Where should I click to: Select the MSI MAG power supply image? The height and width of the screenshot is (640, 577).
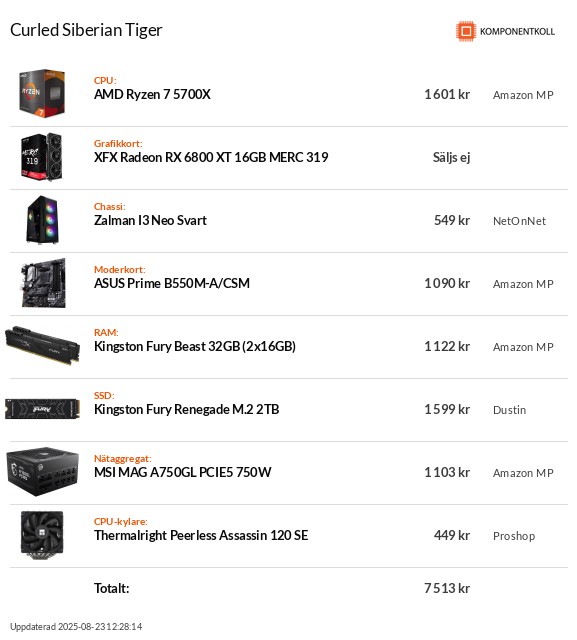point(42,472)
